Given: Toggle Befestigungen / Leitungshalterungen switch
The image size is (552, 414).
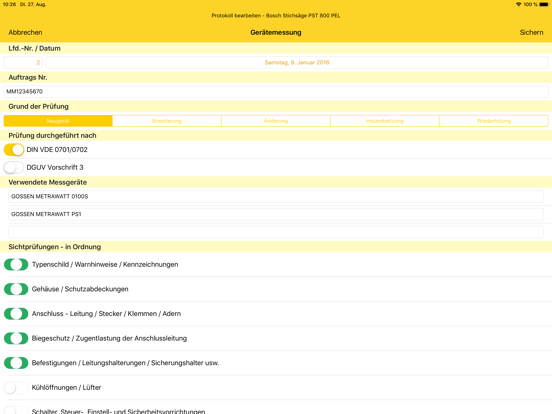Looking at the screenshot, I should click(x=16, y=363).
